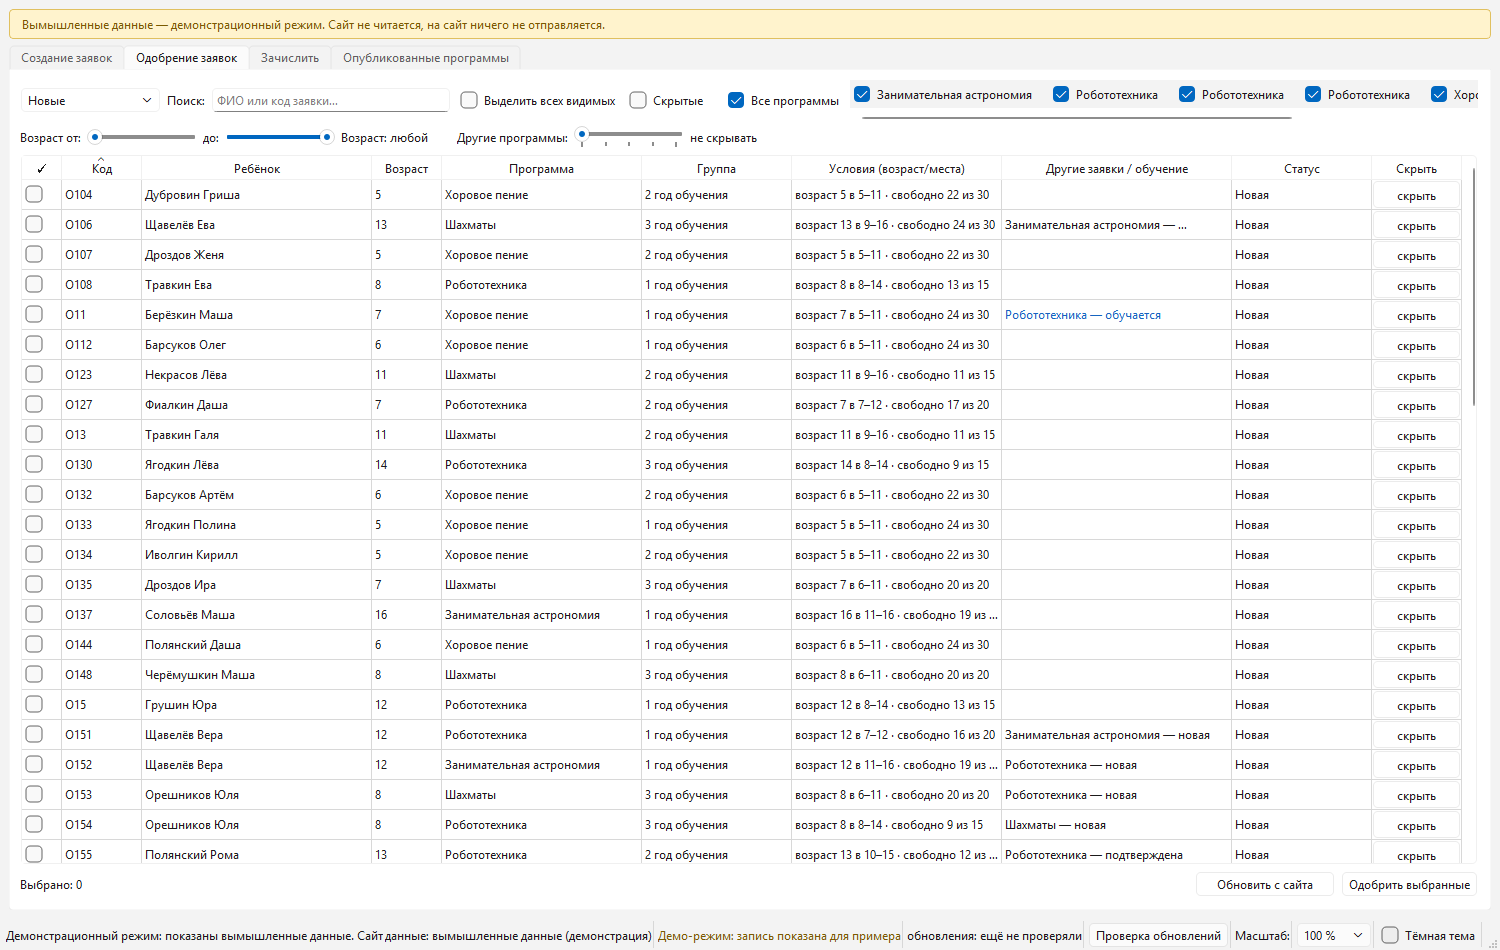This screenshot has height=950, width=1500.
Task: Click 'Обновить с сайта' button
Action: pyautogui.click(x=1265, y=884)
